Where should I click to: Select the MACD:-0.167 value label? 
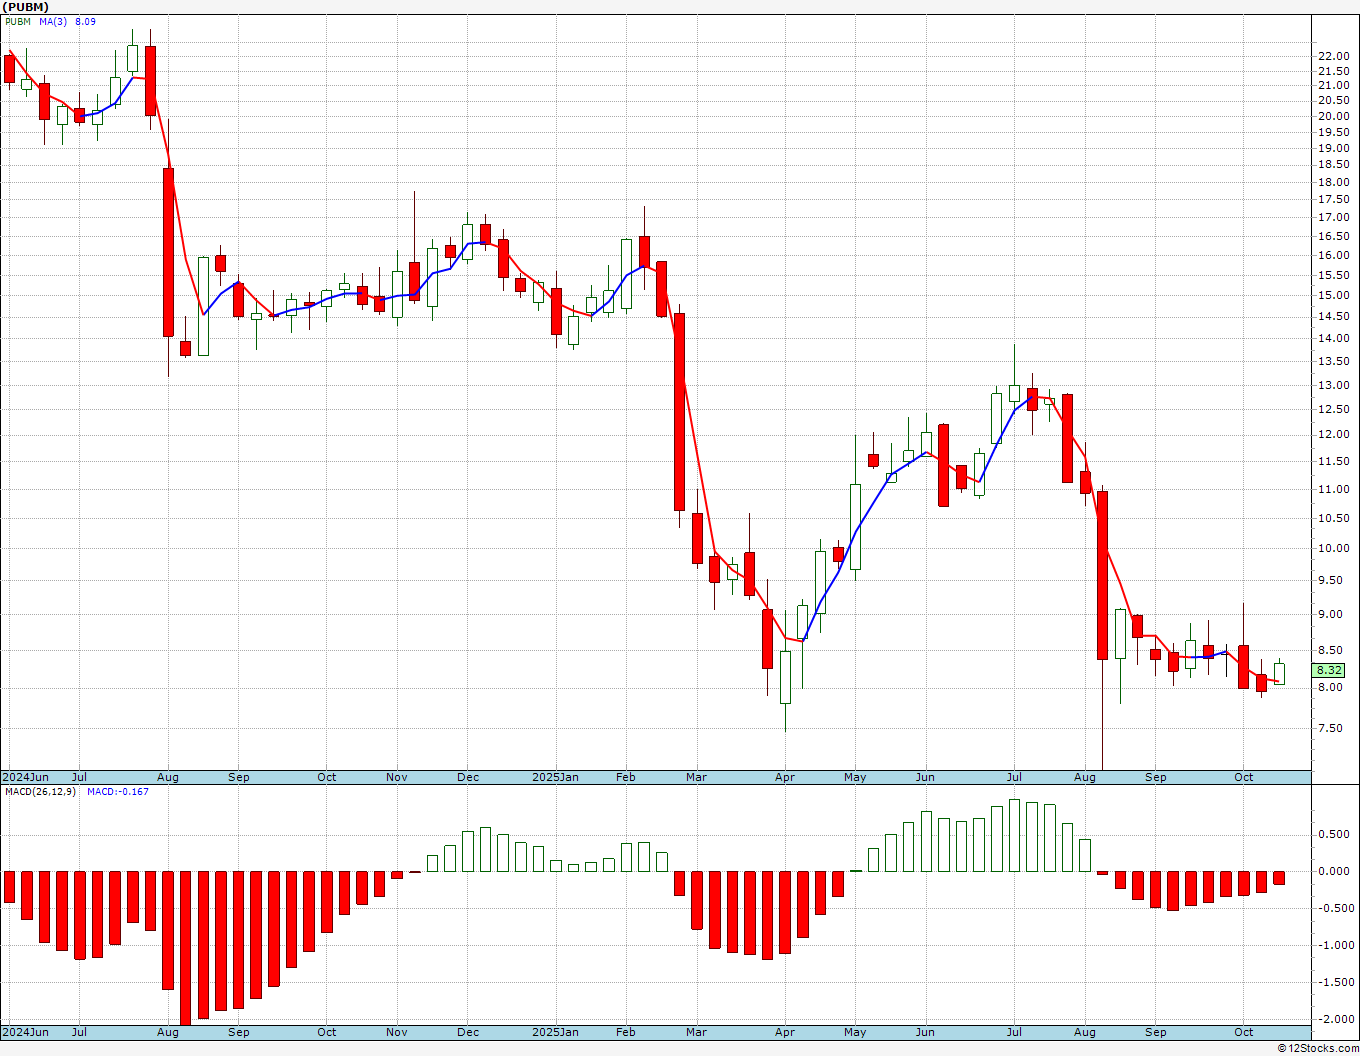tap(118, 792)
